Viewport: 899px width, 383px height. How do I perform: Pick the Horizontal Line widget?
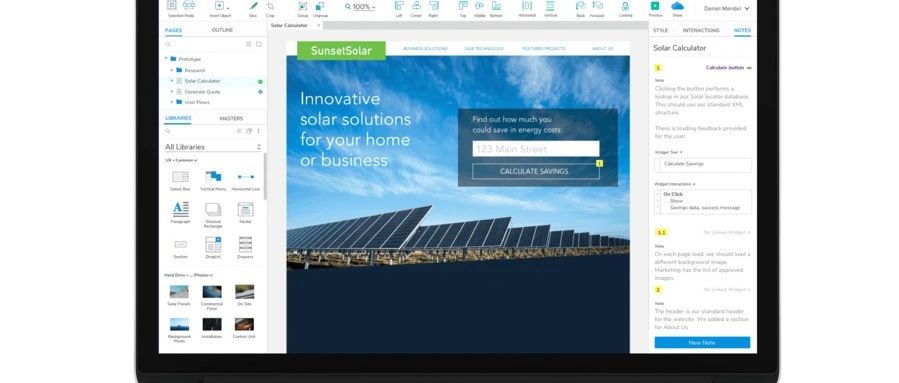pyautogui.click(x=245, y=181)
